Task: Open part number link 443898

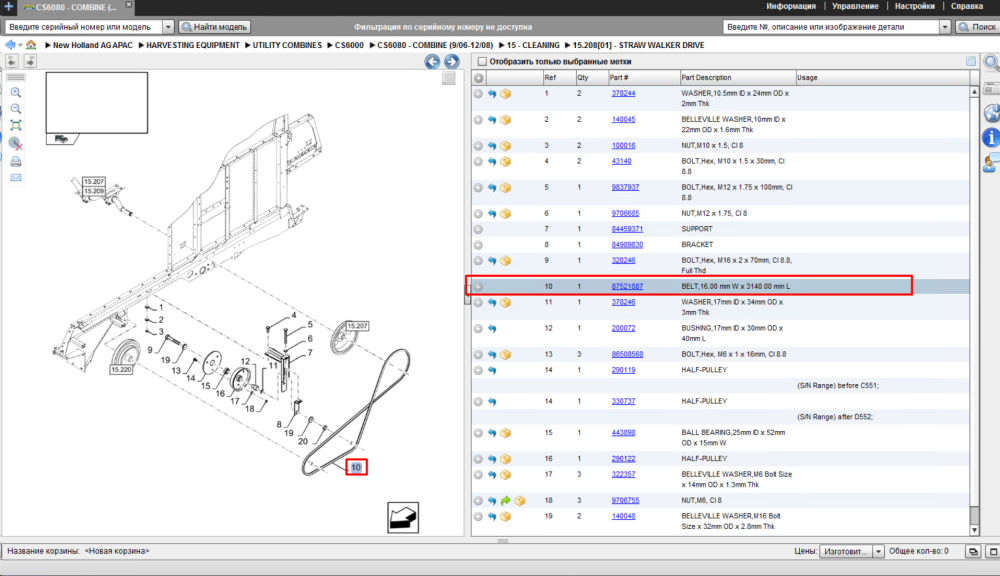Action: click(623, 432)
